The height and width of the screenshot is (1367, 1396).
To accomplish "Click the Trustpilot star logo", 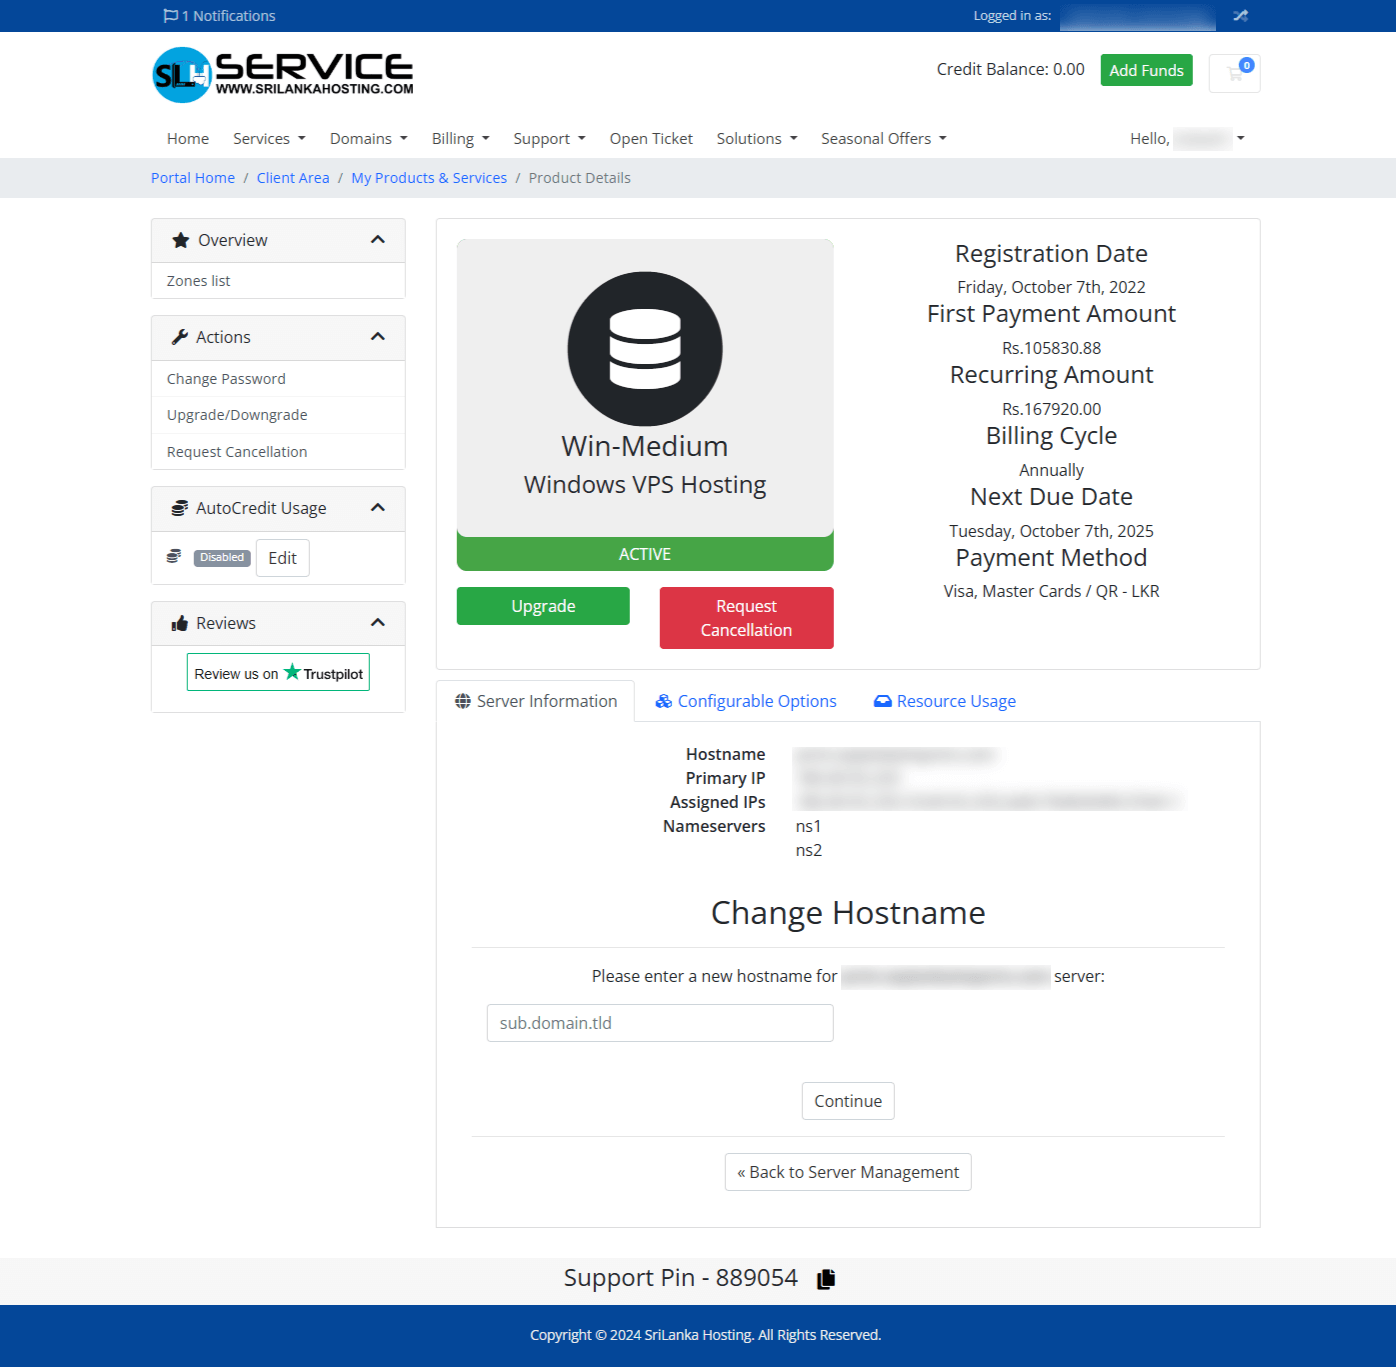I will click(292, 672).
